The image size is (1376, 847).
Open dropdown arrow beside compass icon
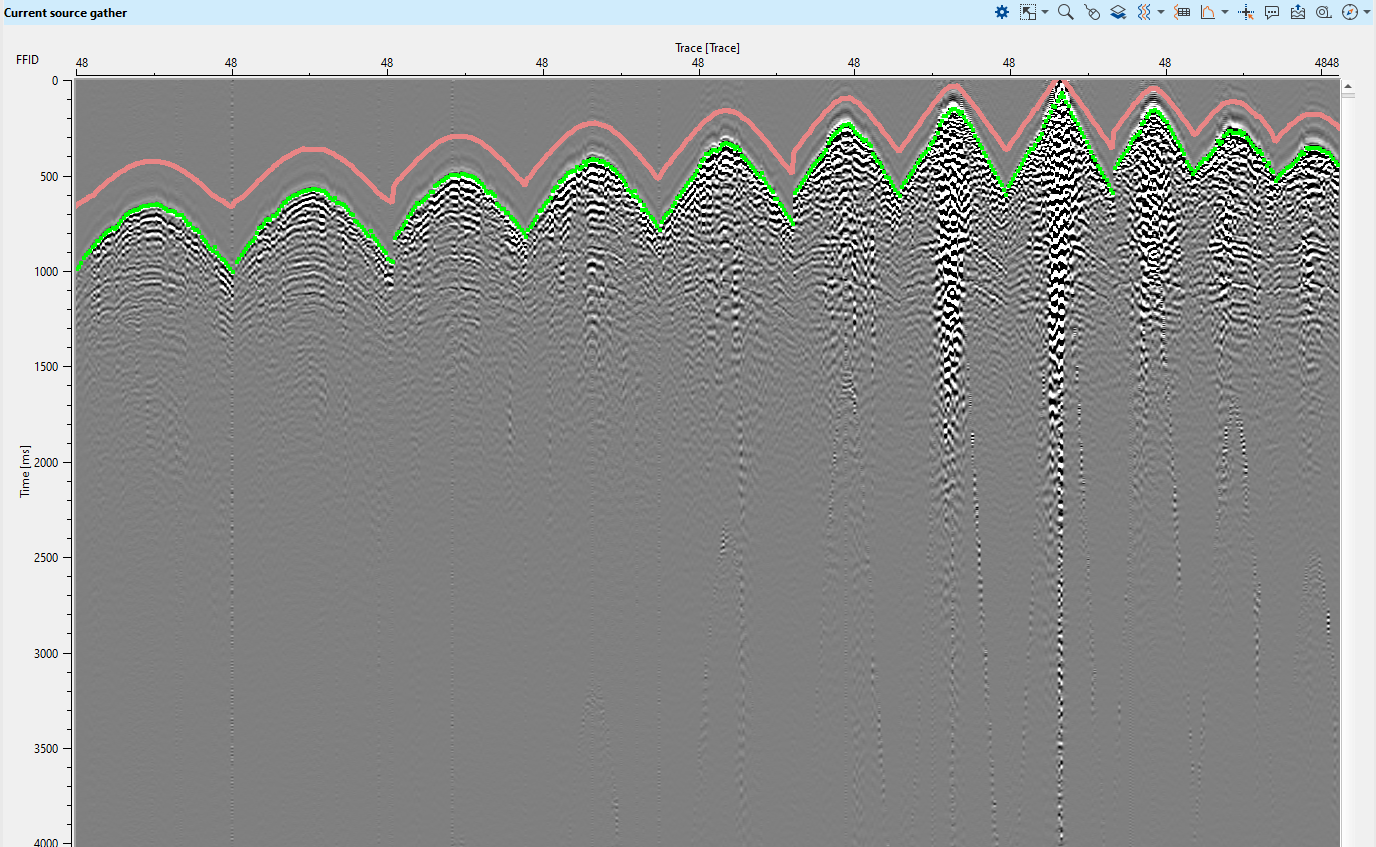tap(1367, 13)
